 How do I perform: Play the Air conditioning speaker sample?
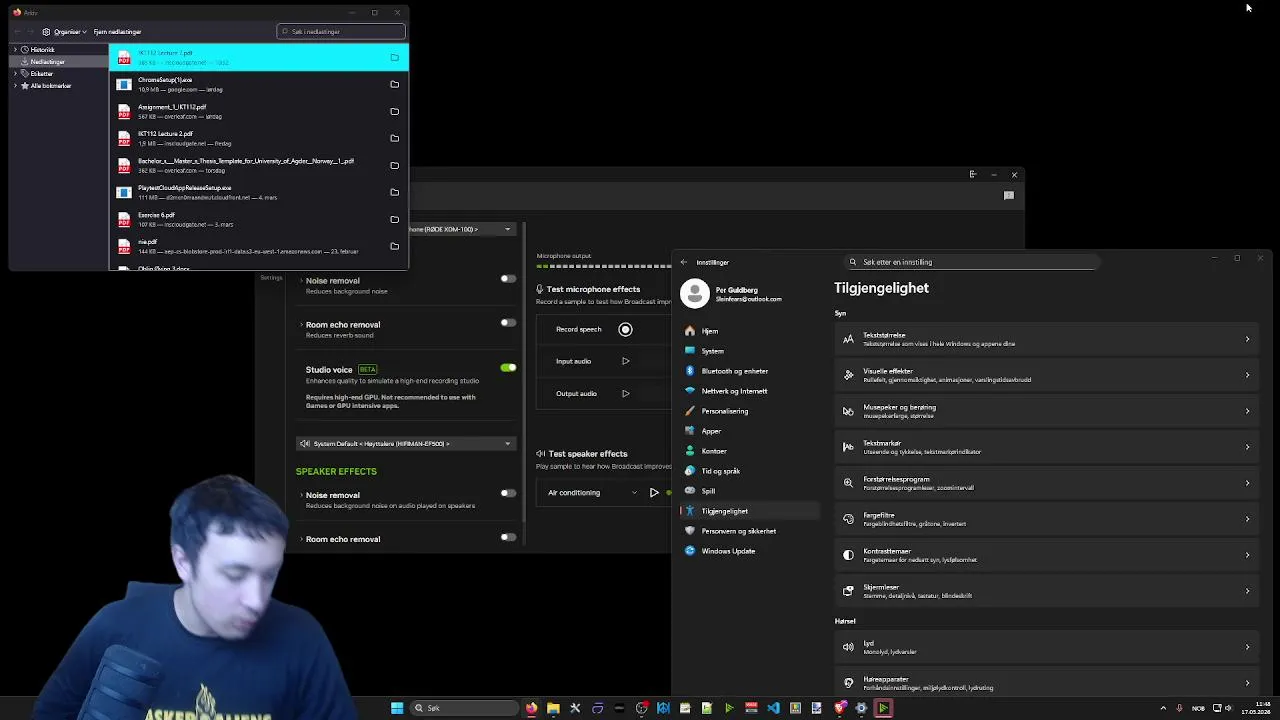[x=654, y=492]
